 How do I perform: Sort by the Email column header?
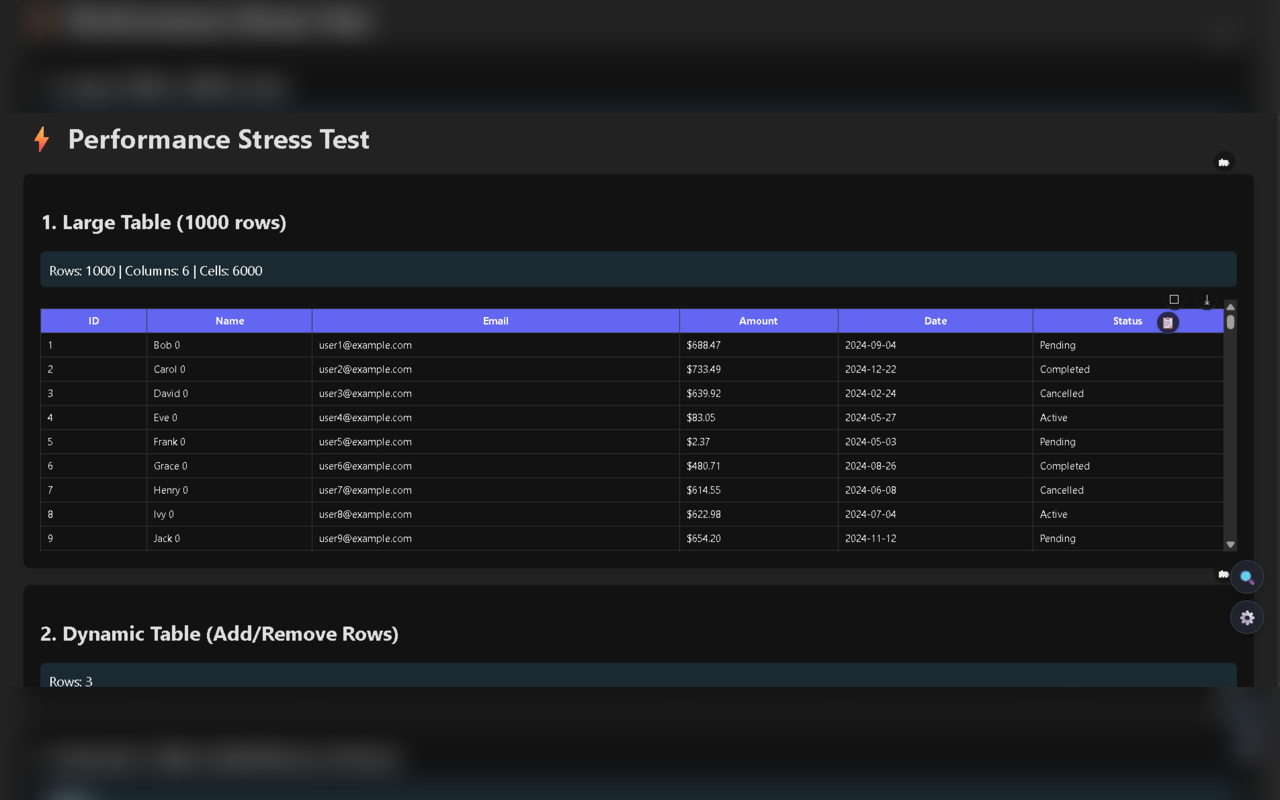[x=496, y=321]
